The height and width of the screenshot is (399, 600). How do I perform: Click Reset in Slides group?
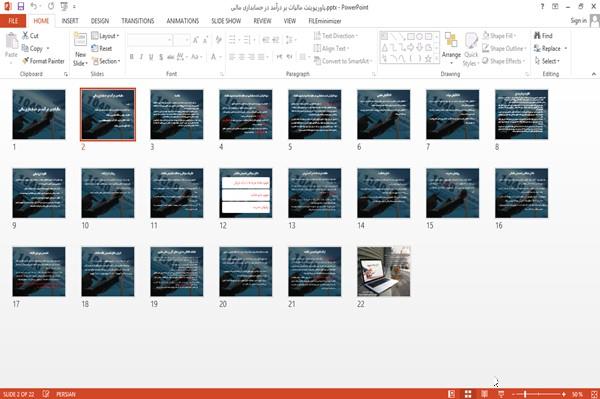(x=102, y=48)
